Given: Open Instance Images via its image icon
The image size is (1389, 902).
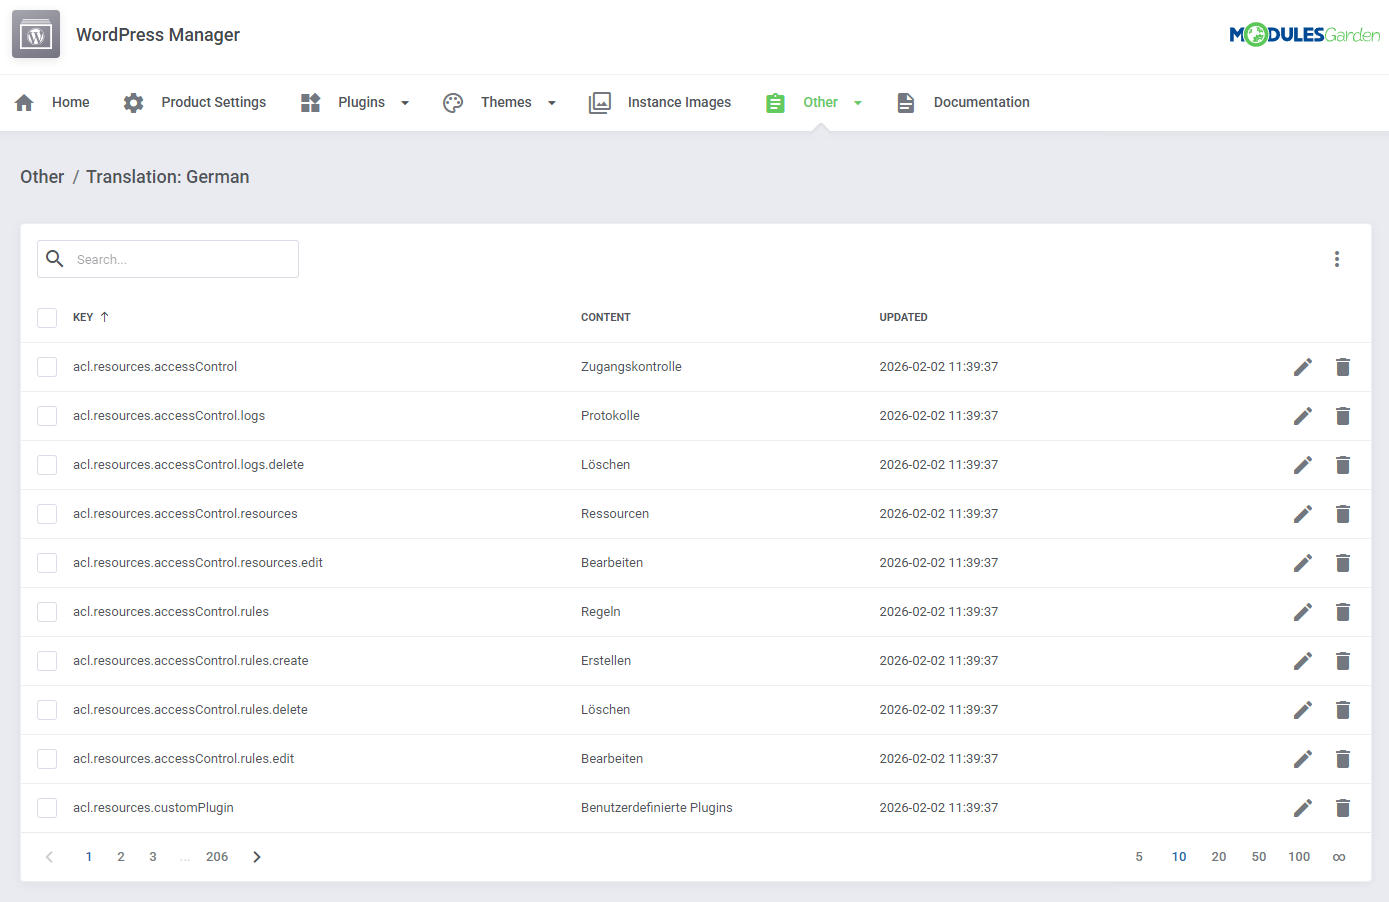Looking at the screenshot, I should tap(600, 101).
